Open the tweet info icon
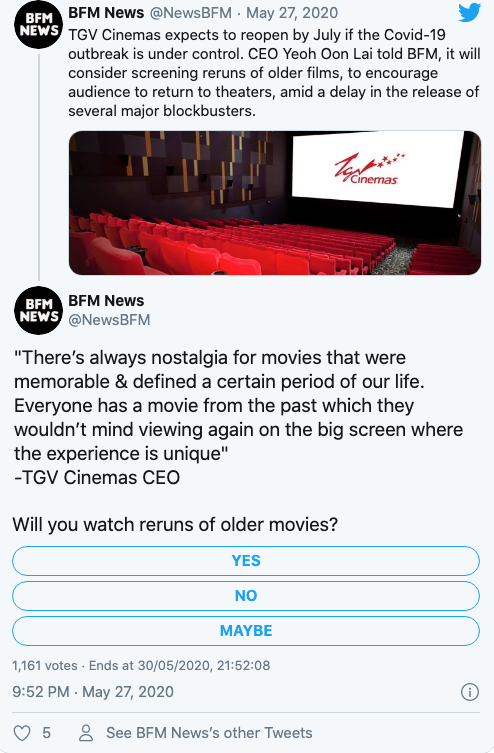Image resolution: width=494 pixels, height=753 pixels. tap(470, 692)
